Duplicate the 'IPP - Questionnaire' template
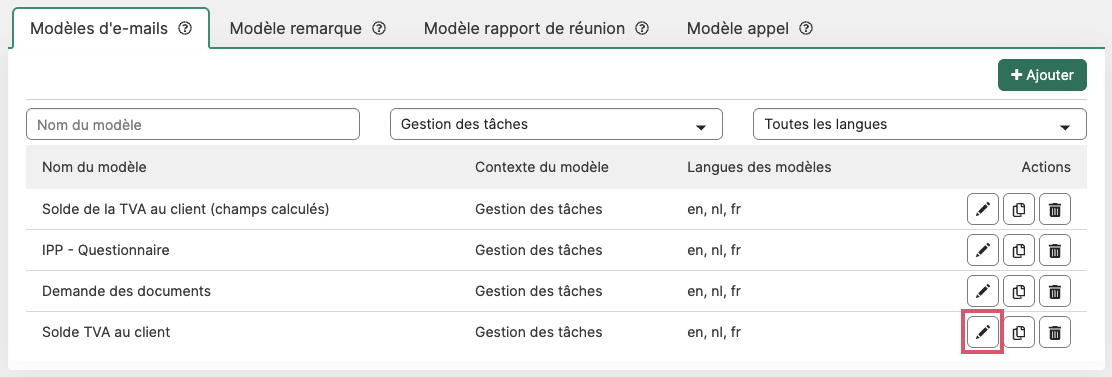The image size is (1112, 377). click(1019, 250)
